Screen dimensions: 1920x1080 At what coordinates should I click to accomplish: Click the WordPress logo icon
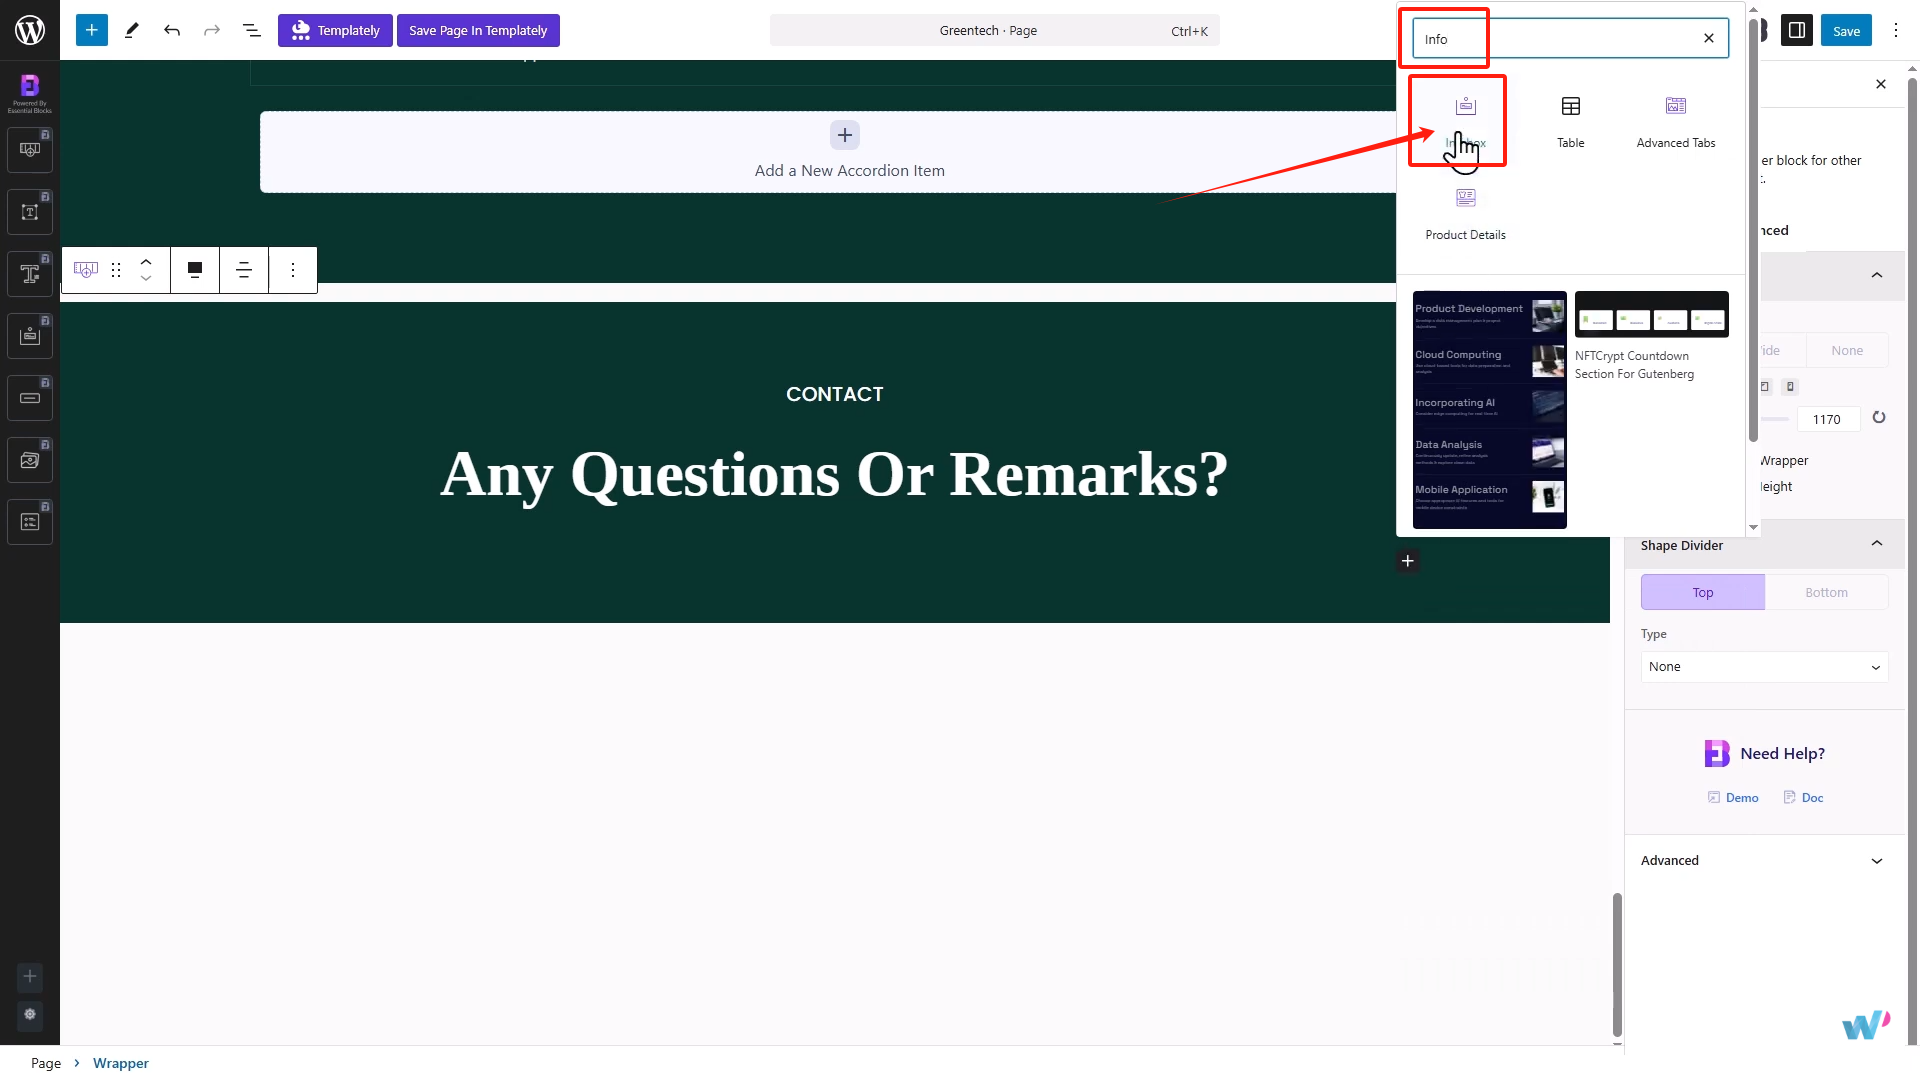point(30,30)
